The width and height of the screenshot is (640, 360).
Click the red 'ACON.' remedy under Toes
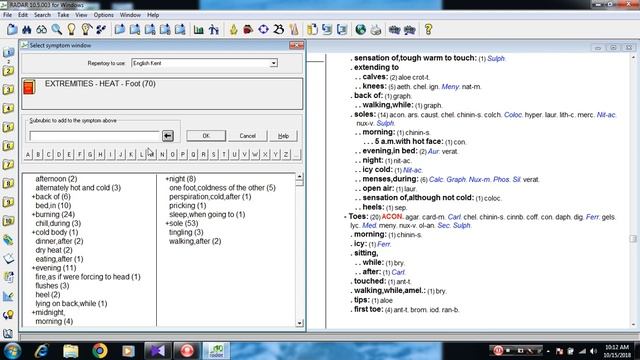point(392,217)
